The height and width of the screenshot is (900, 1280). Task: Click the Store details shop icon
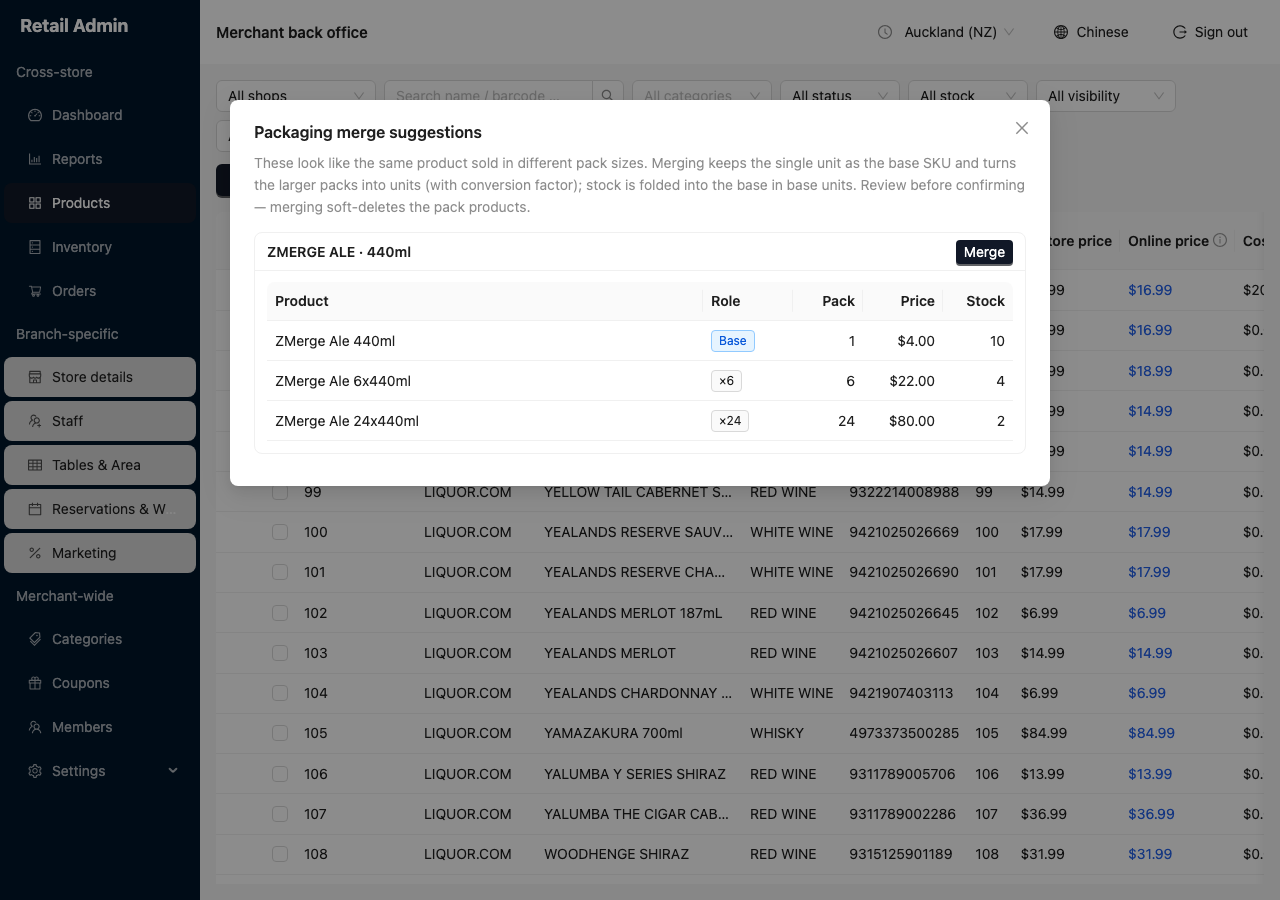point(35,377)
